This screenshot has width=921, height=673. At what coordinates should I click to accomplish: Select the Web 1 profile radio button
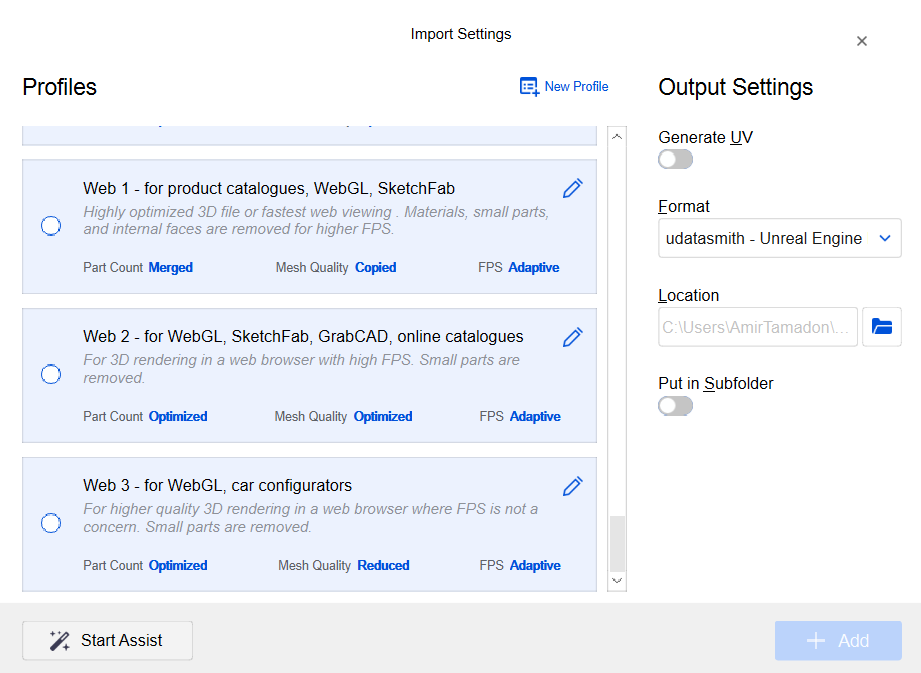(x=51, y=226)
